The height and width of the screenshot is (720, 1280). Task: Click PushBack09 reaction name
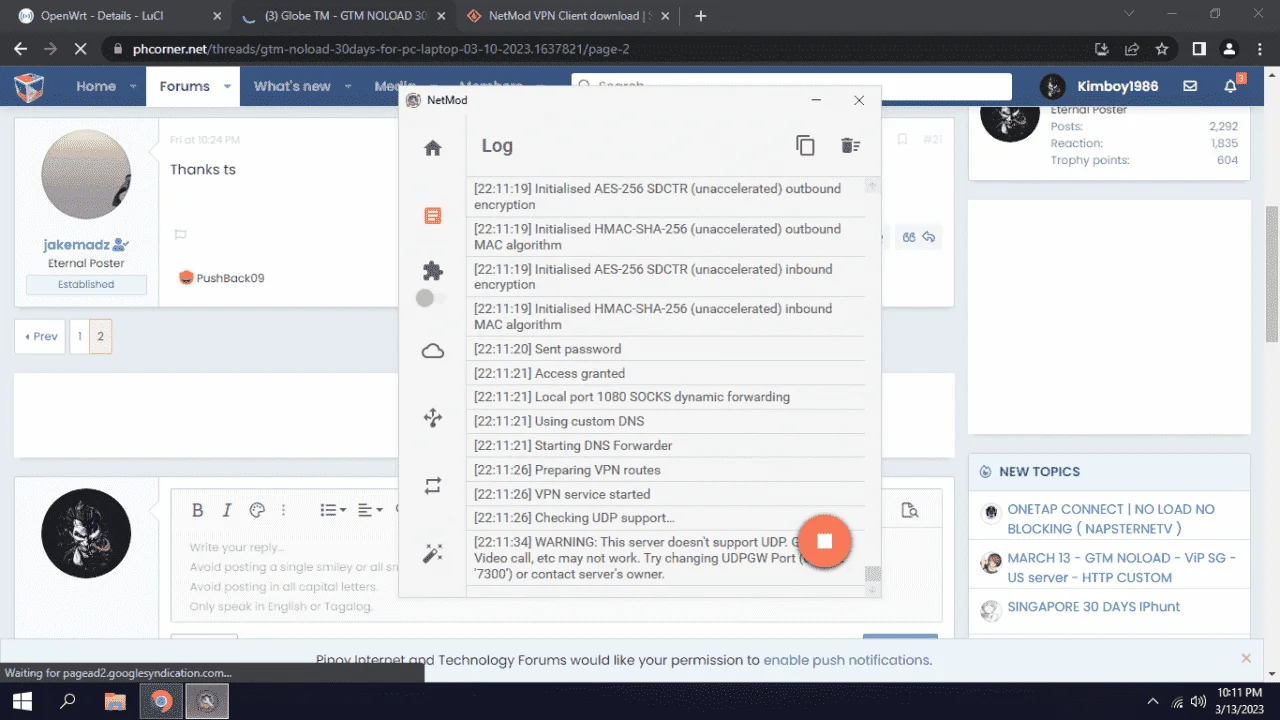[x=231, y=278]
